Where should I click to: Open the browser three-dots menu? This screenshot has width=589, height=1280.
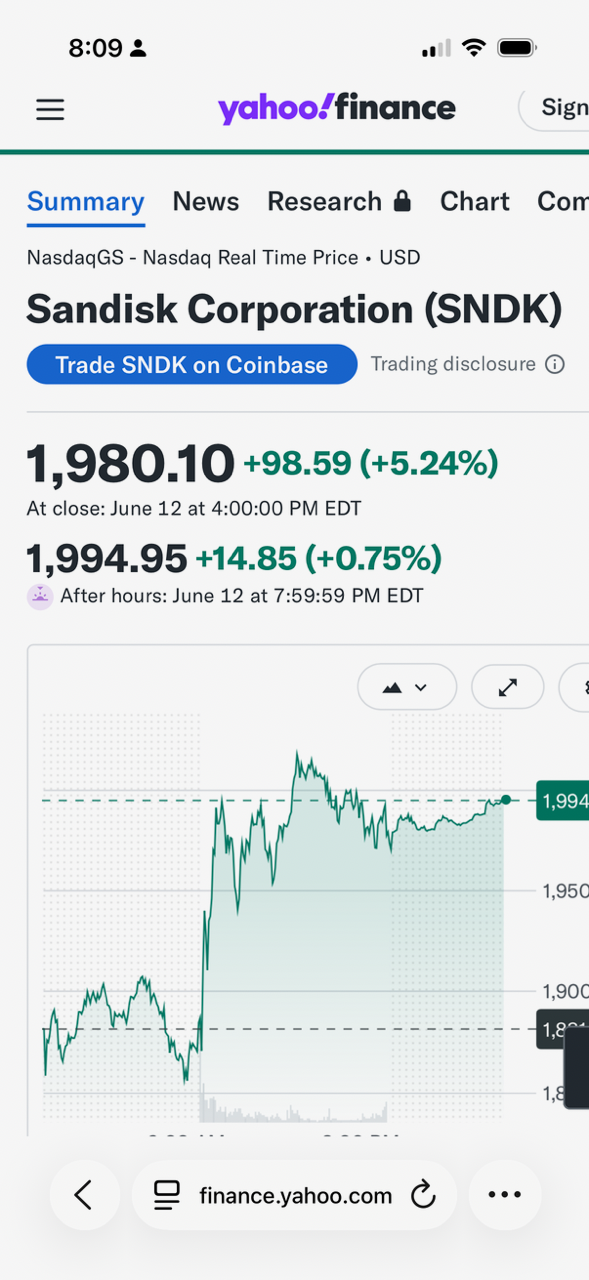pos(505,1194)
